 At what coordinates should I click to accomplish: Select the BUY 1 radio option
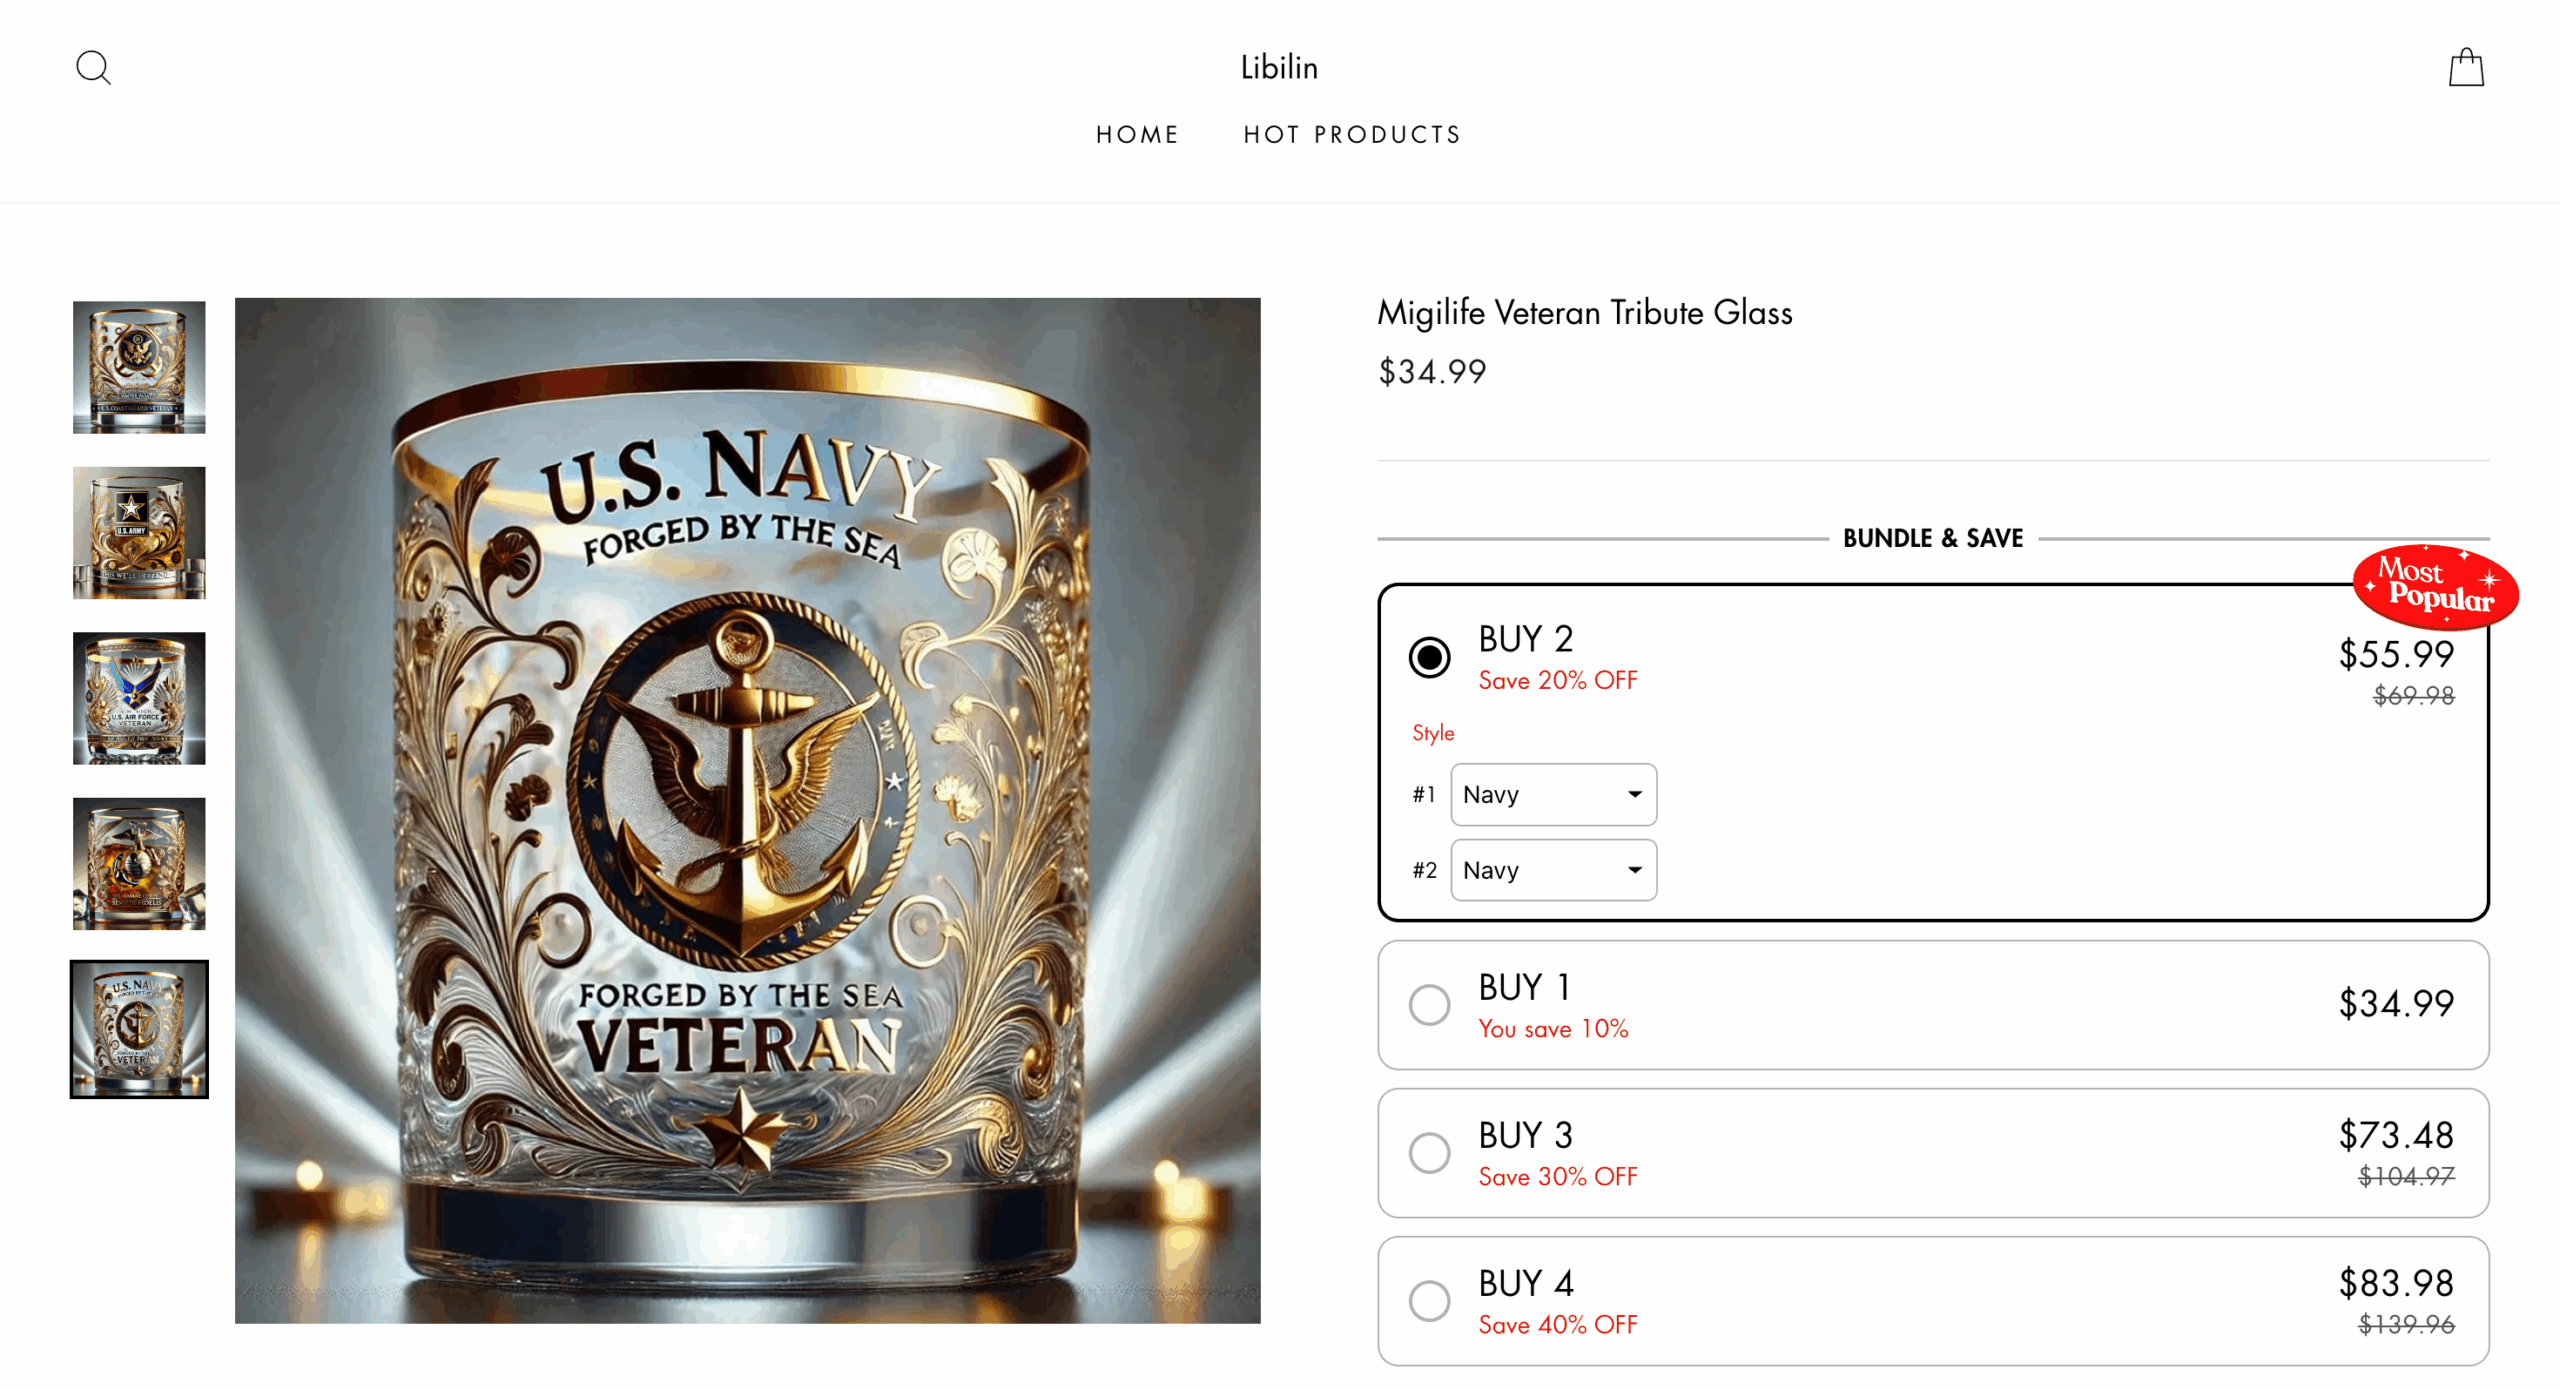coord(1429,1005)
